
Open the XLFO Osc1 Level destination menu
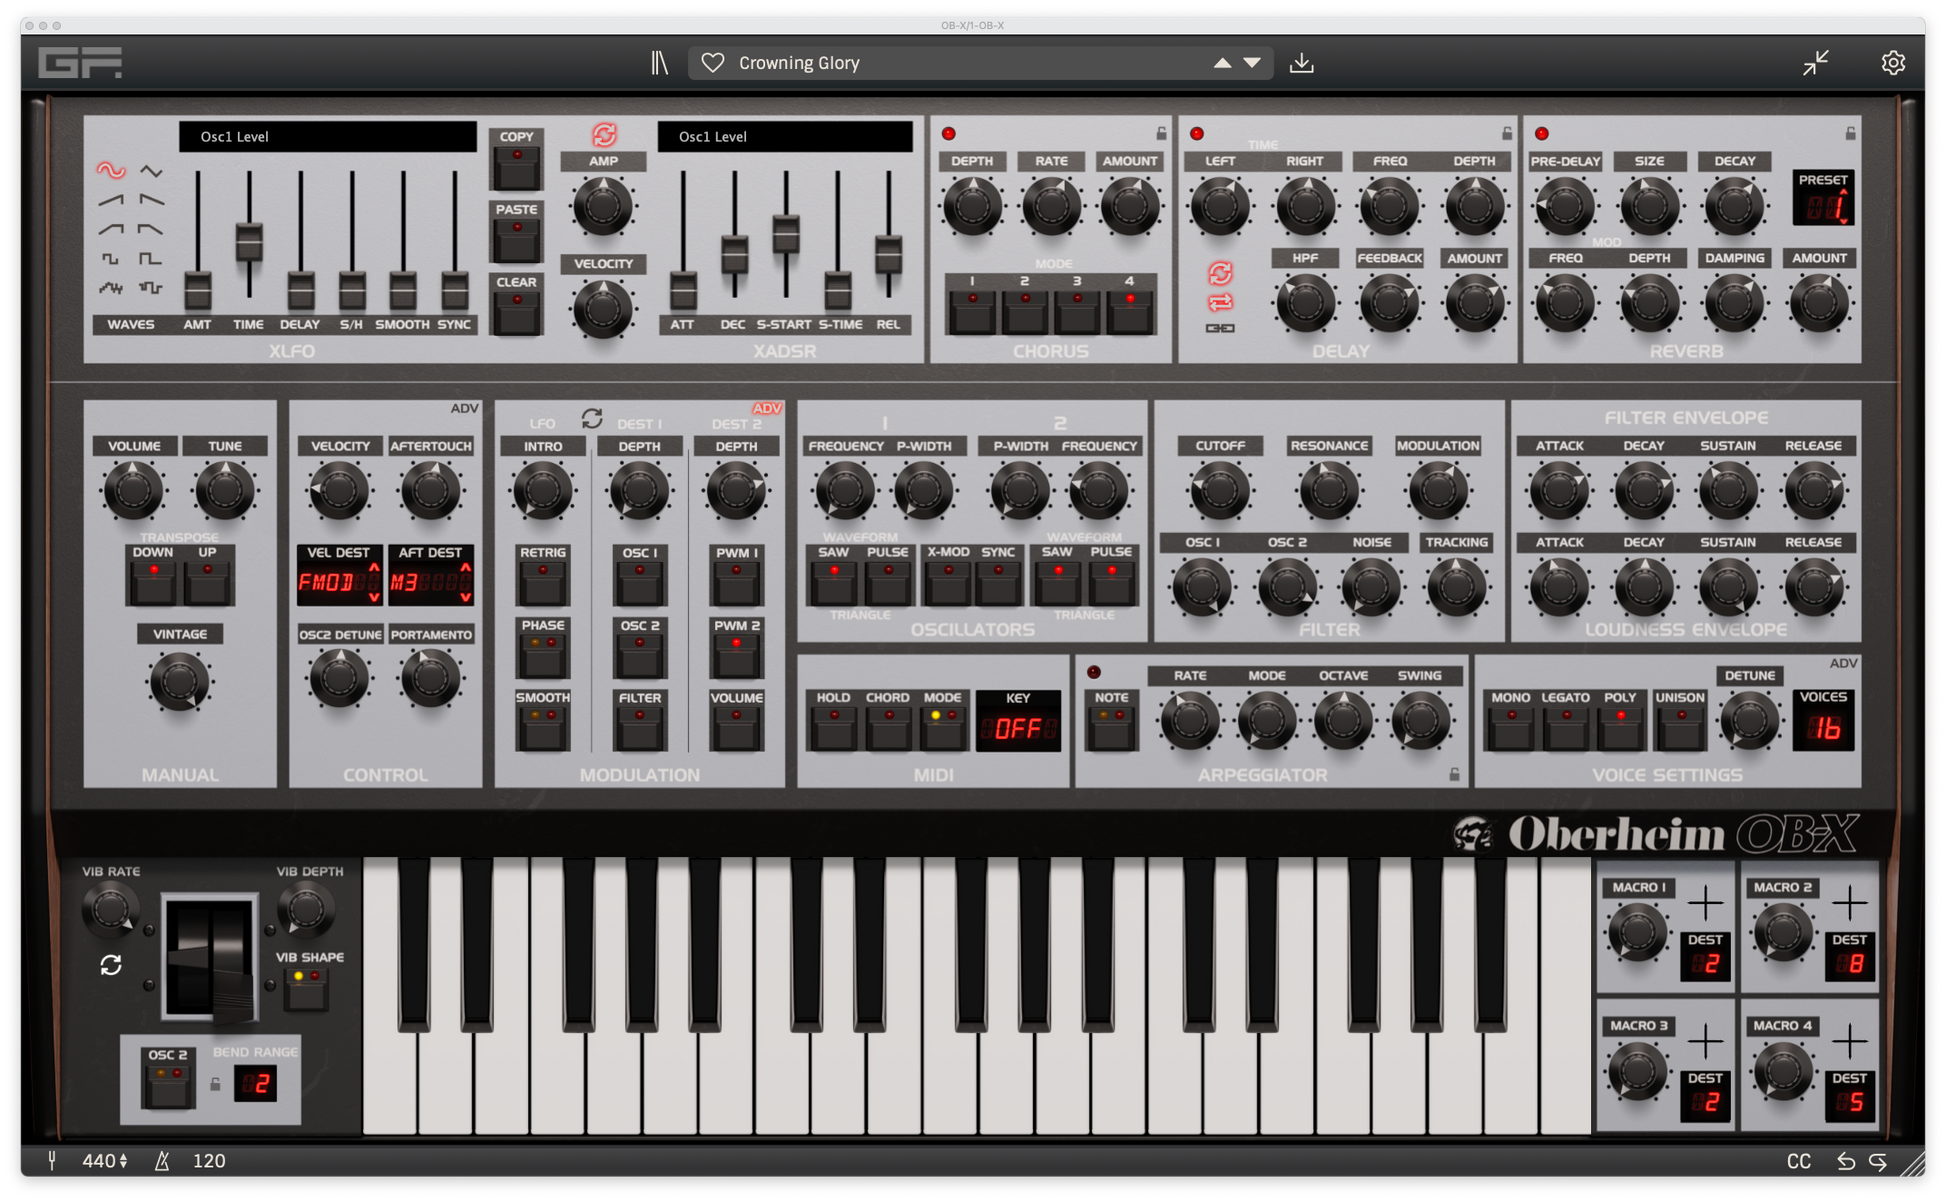tap(327, 137)
